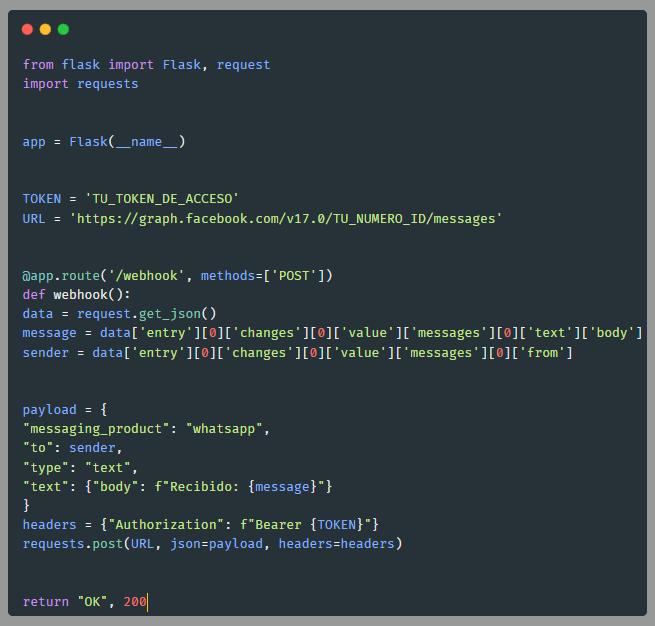This screenshot has width=655, height=626.
Task: Click the '@app.route' decorator
Action: tap(61, 276)
